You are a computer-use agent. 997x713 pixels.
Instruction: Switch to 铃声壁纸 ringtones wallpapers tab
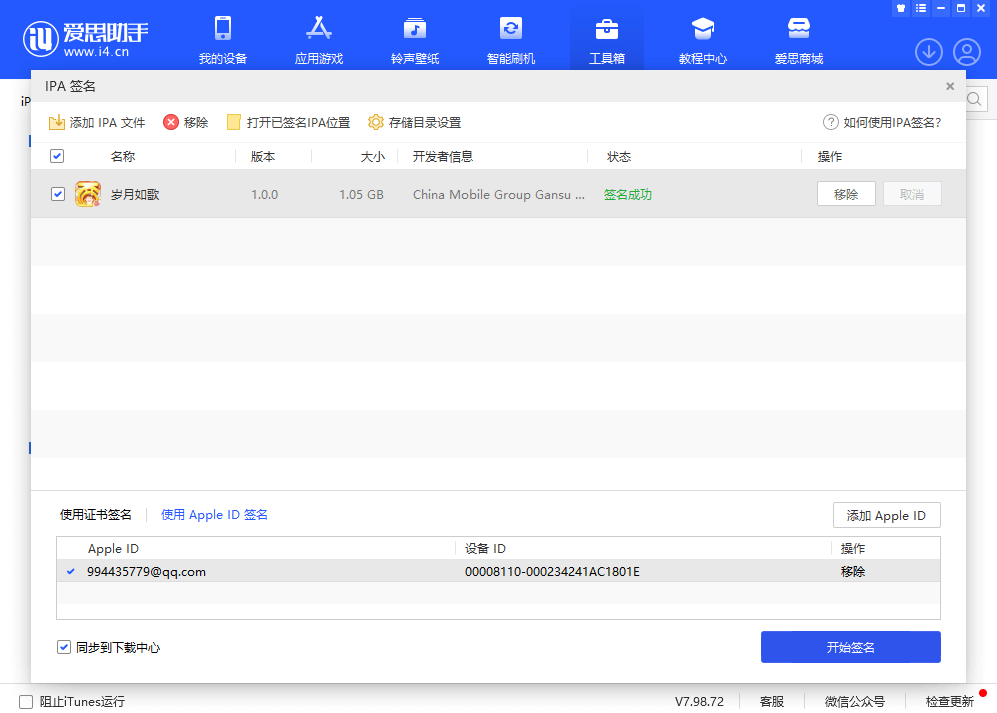pyautogui.click(x=415, y=40)
